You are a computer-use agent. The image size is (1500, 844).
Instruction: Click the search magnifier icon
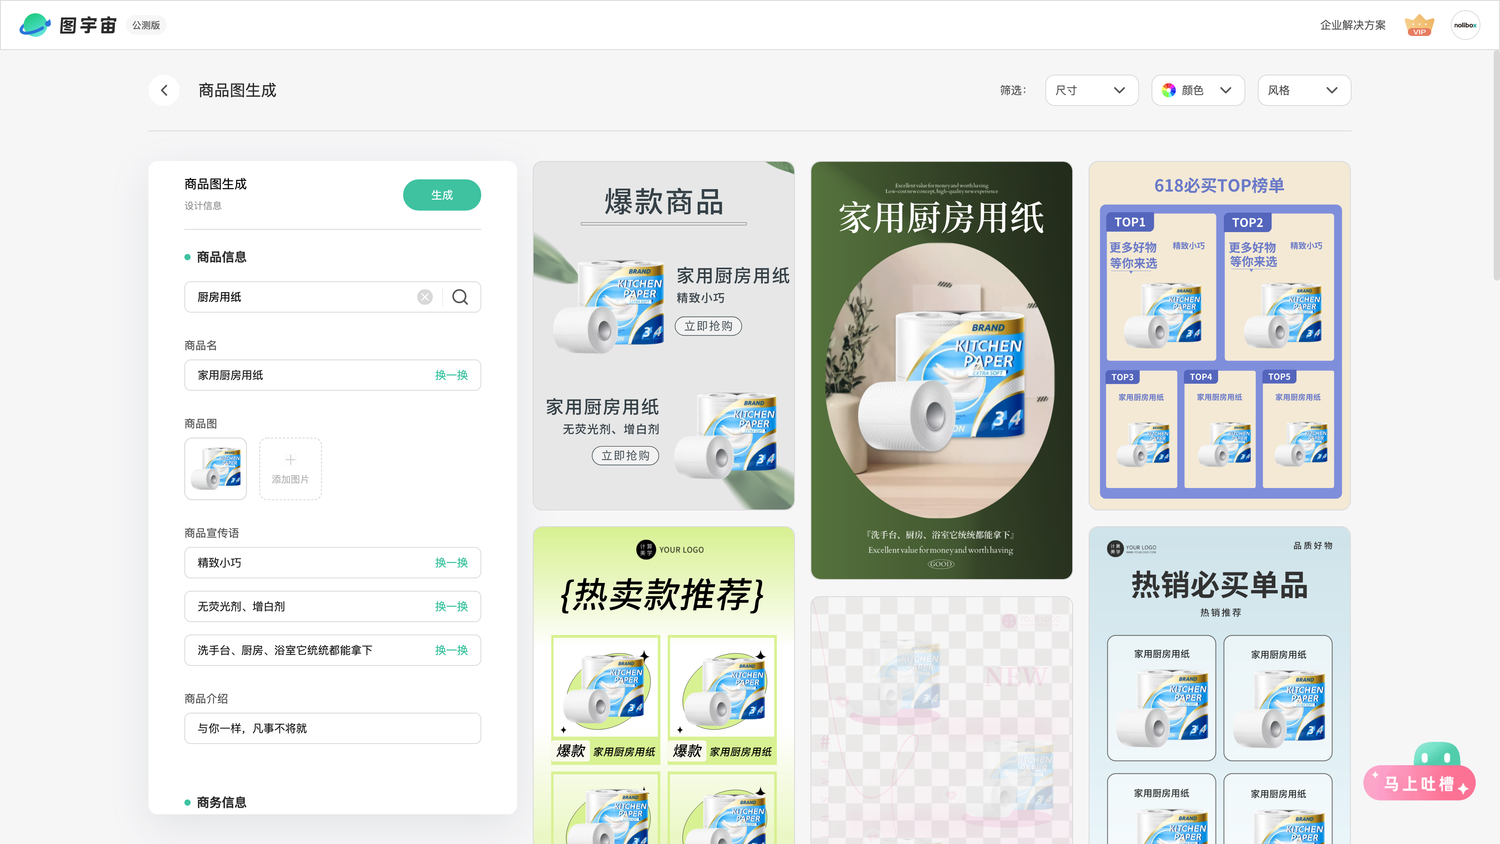[460, 297]
